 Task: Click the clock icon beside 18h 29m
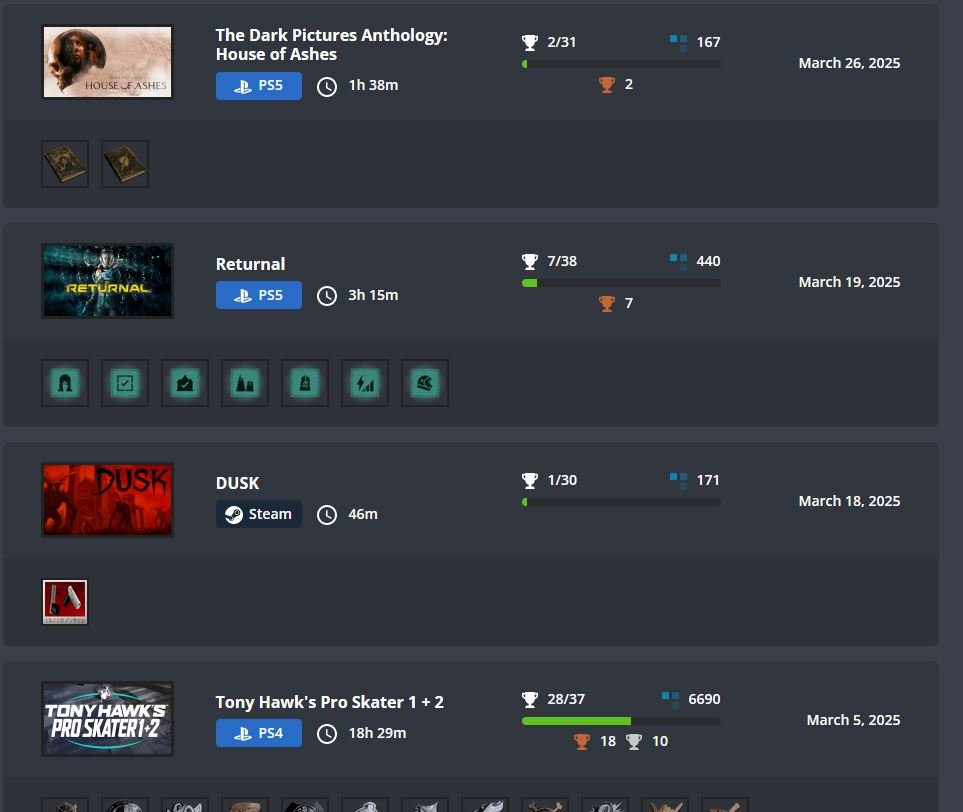[x=327, y=733]
